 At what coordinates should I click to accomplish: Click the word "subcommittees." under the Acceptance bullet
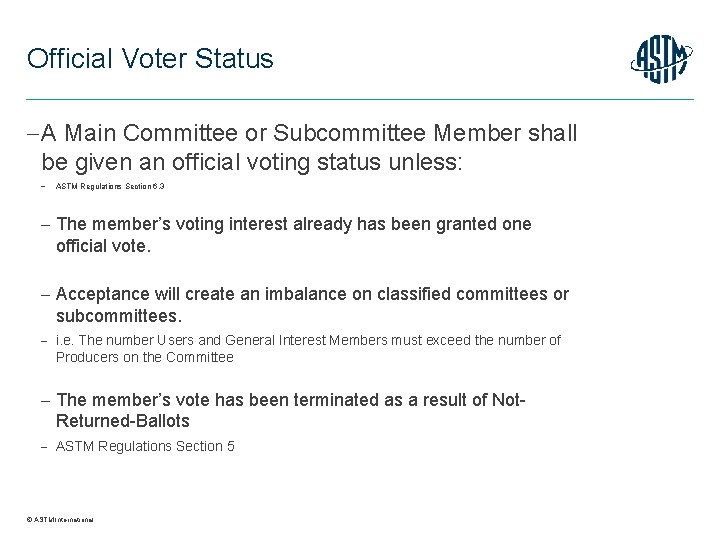tap(119, 315)
